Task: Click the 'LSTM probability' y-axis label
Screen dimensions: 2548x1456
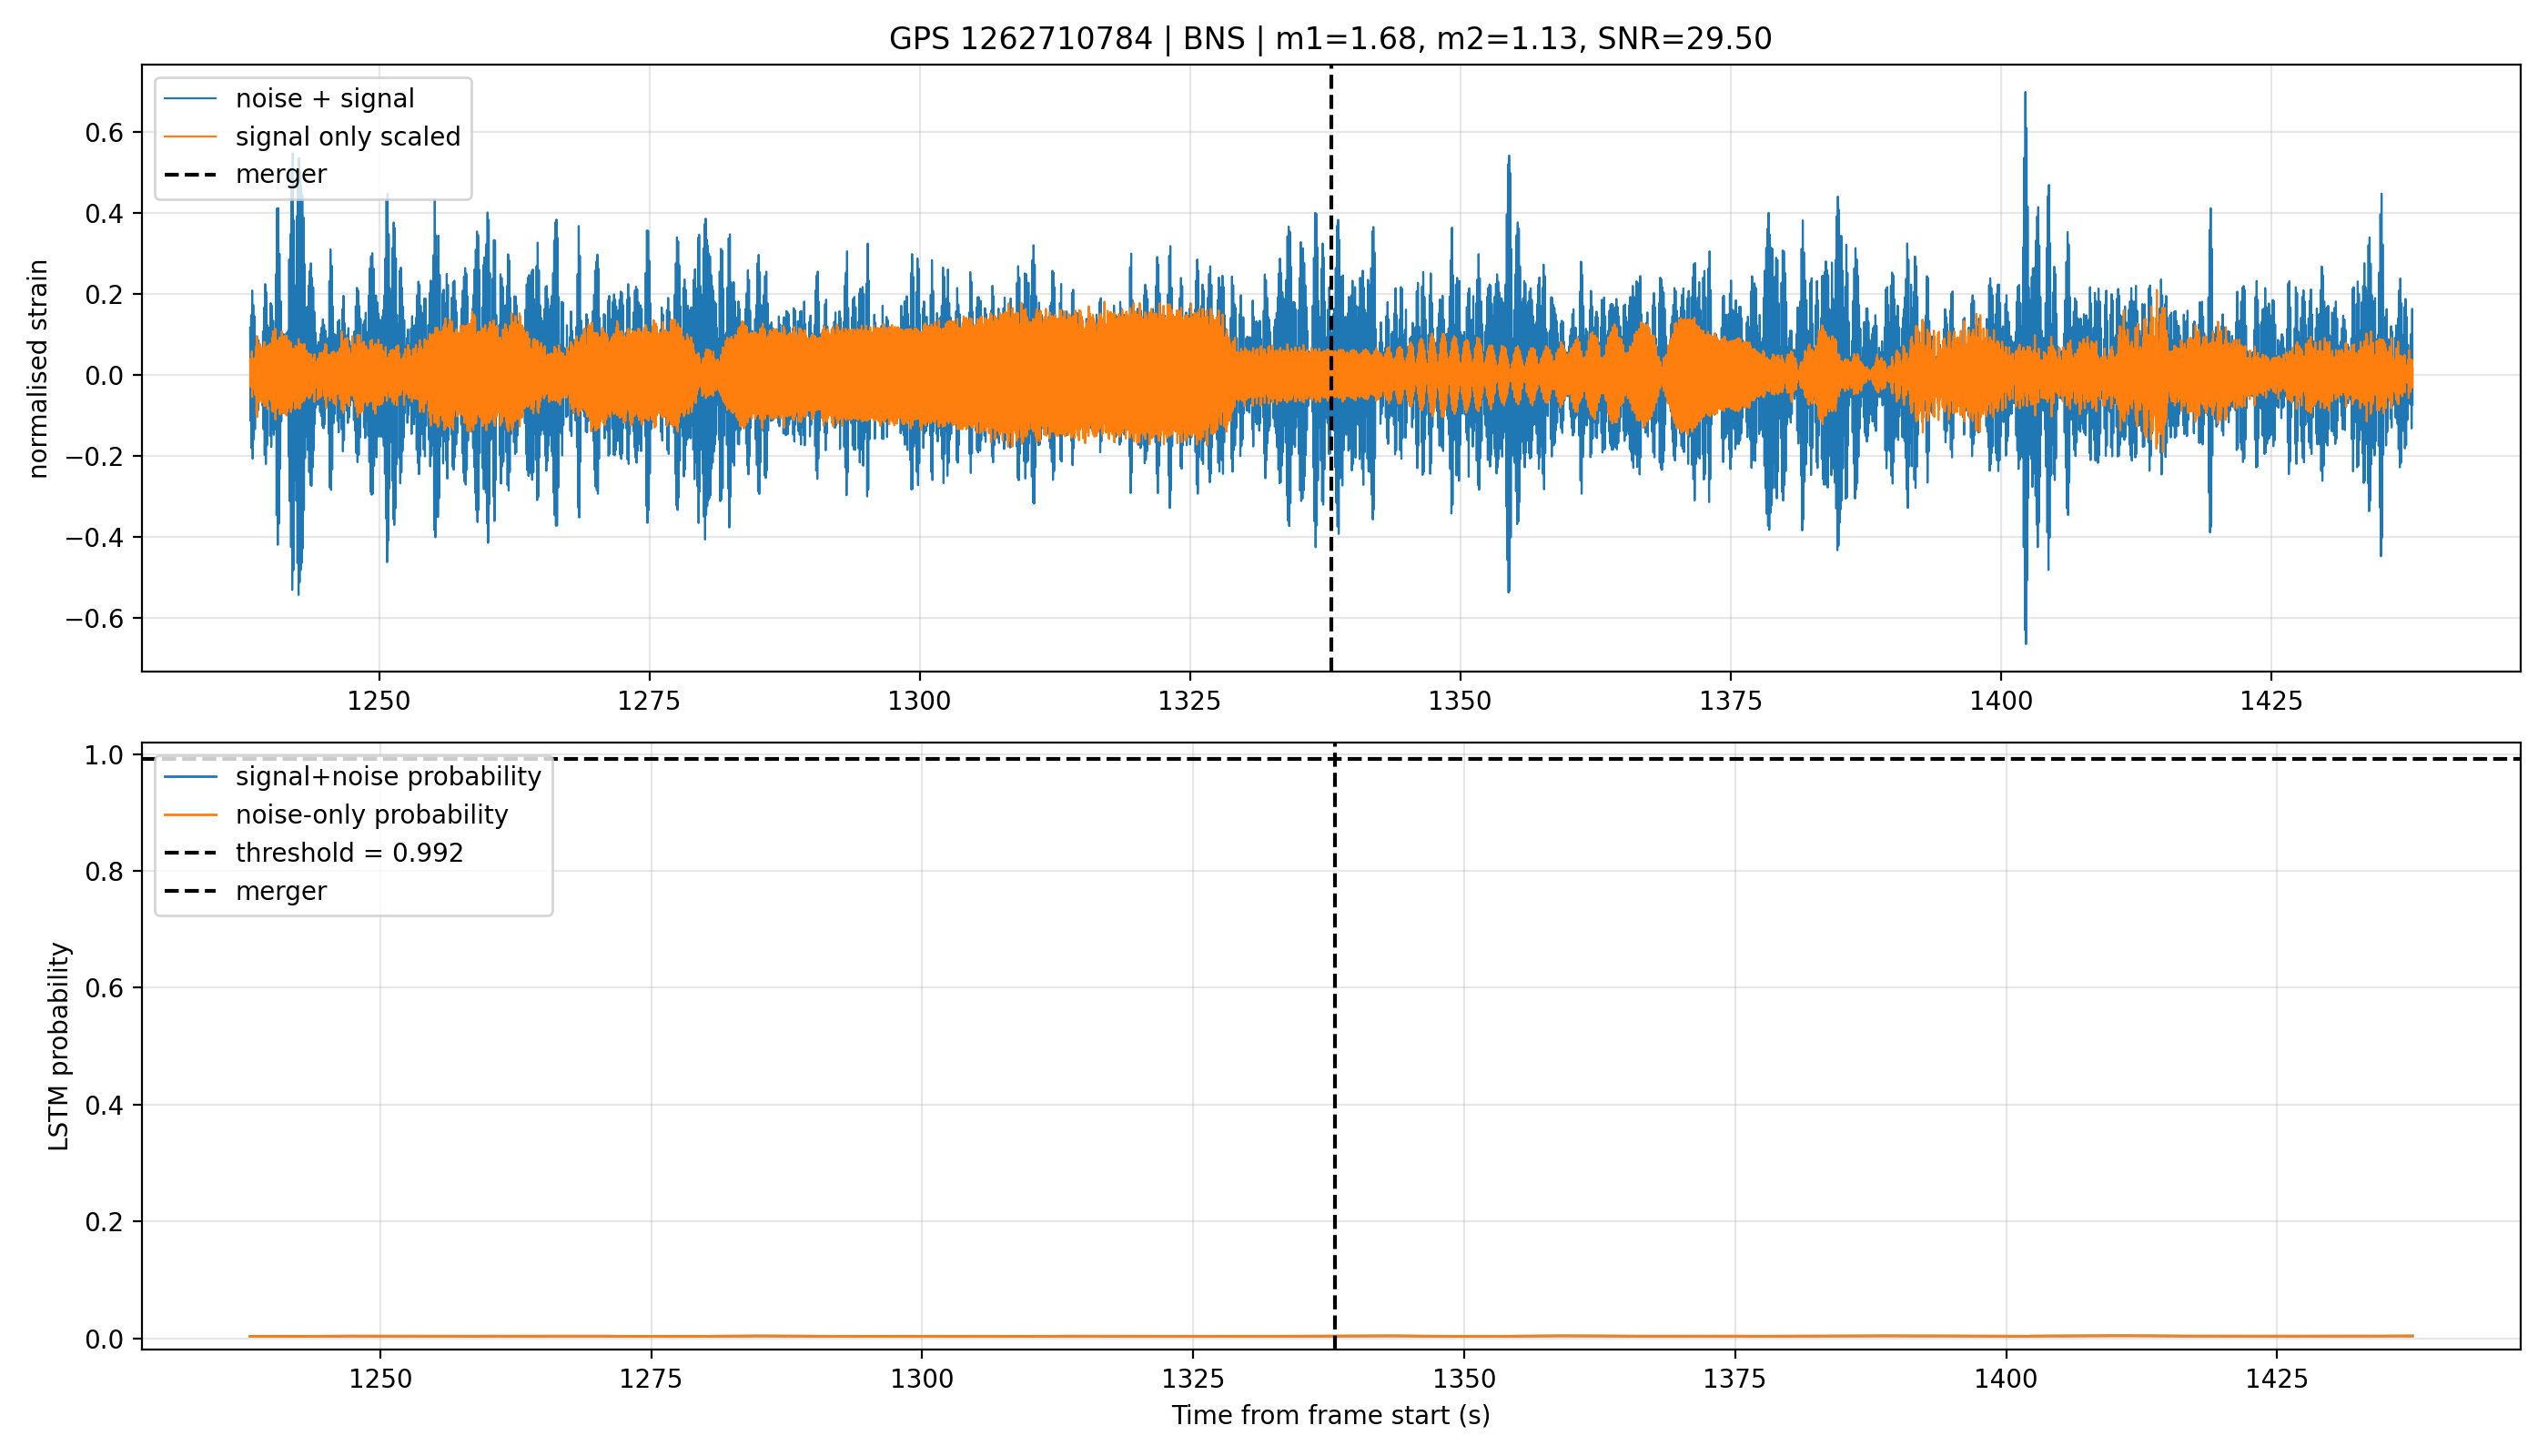Action: [59, 1047]
